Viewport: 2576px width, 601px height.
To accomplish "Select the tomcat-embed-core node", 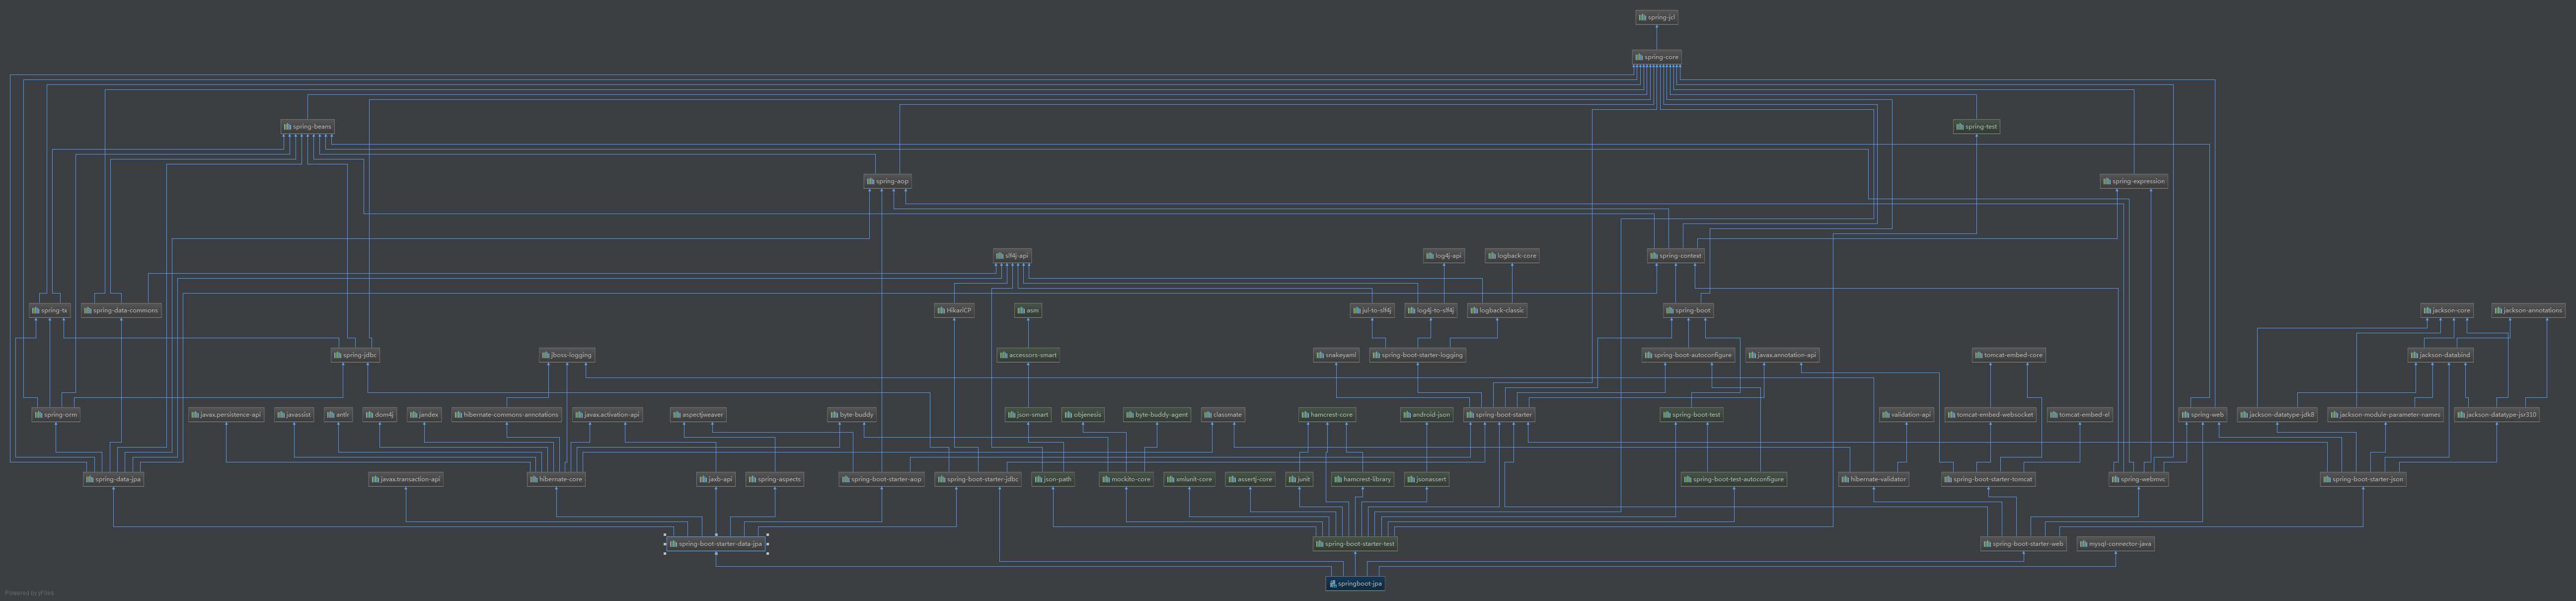I will pos(2008,355).
